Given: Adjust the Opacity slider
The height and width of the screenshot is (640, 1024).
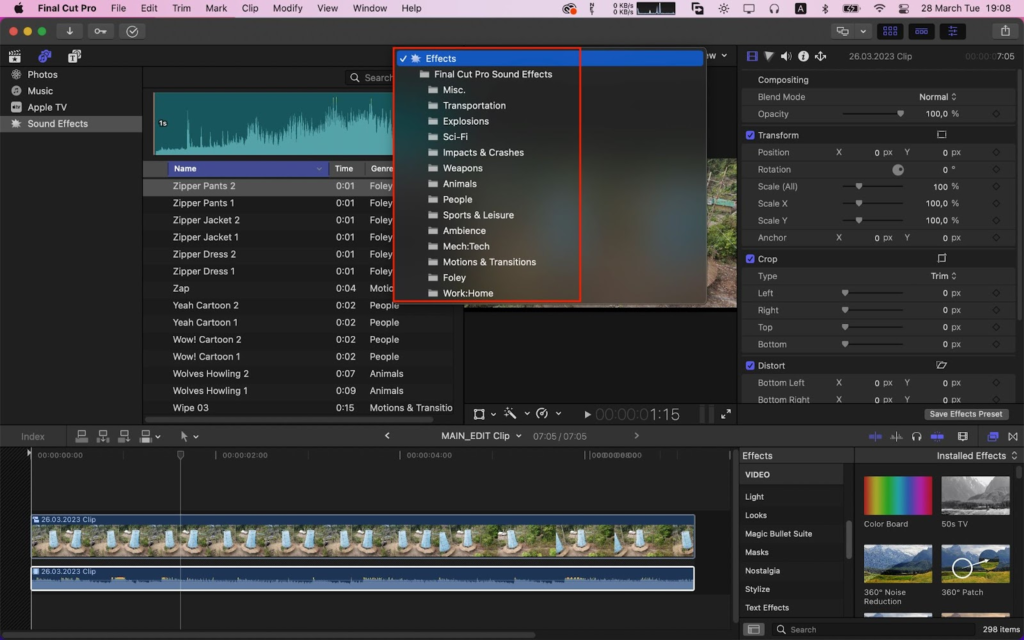Looking at the screenshot, I should [x=873, y=114].
